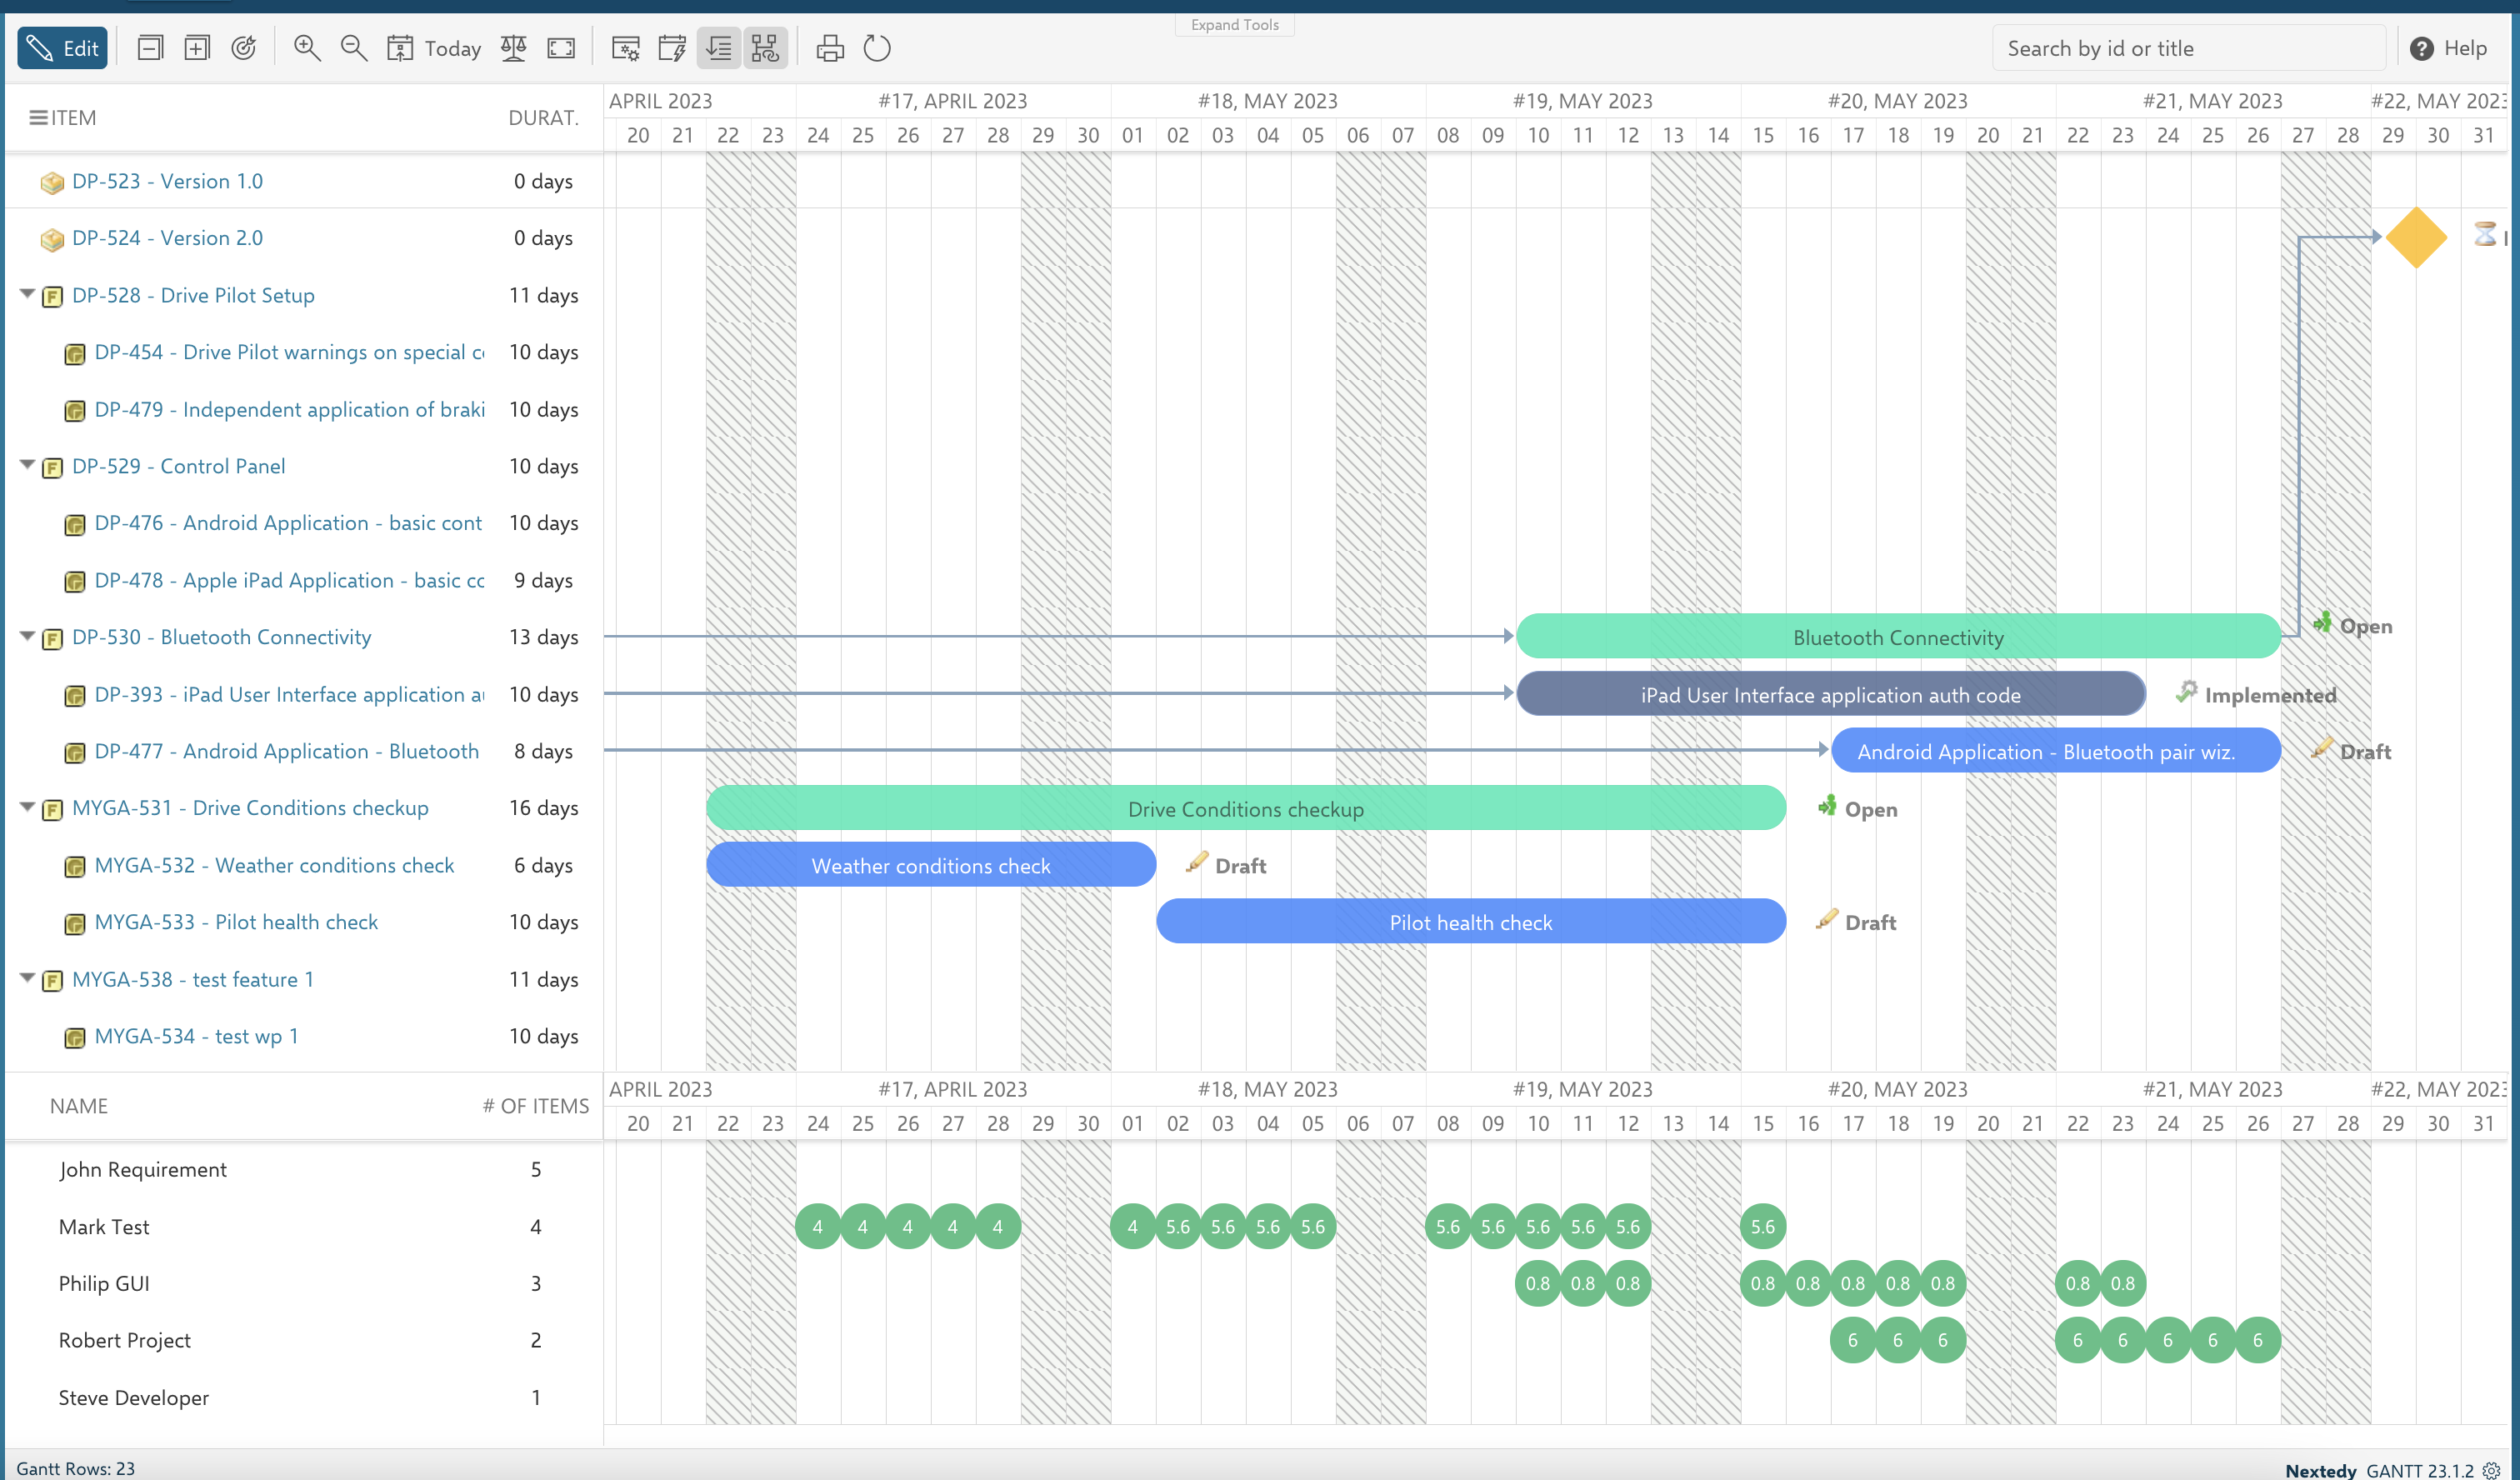This screenshot has width=2520, height=1480.
Task: Toggle Edit mode button
Action: (x=62, y=48)
